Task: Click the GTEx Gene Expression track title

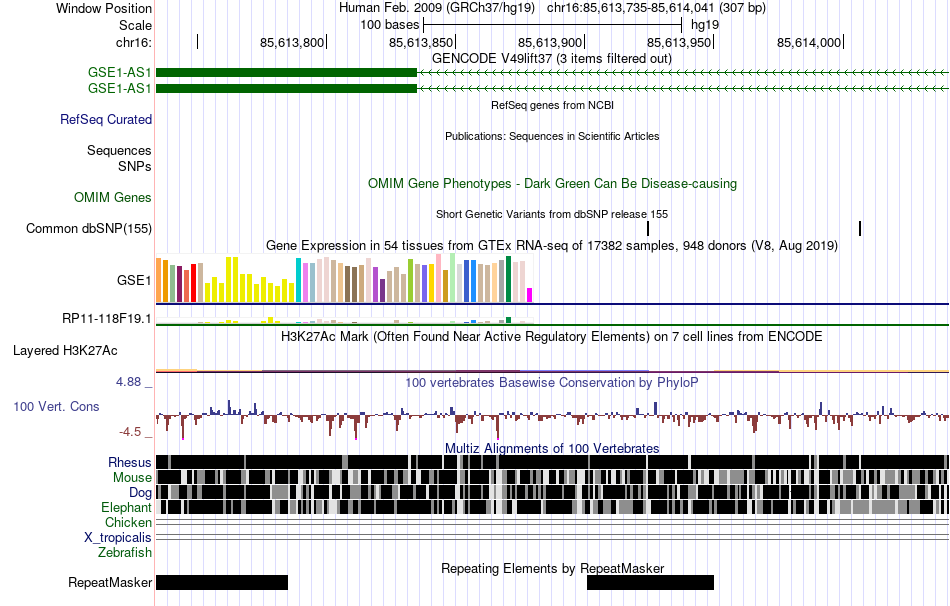Action: [552, 245]
